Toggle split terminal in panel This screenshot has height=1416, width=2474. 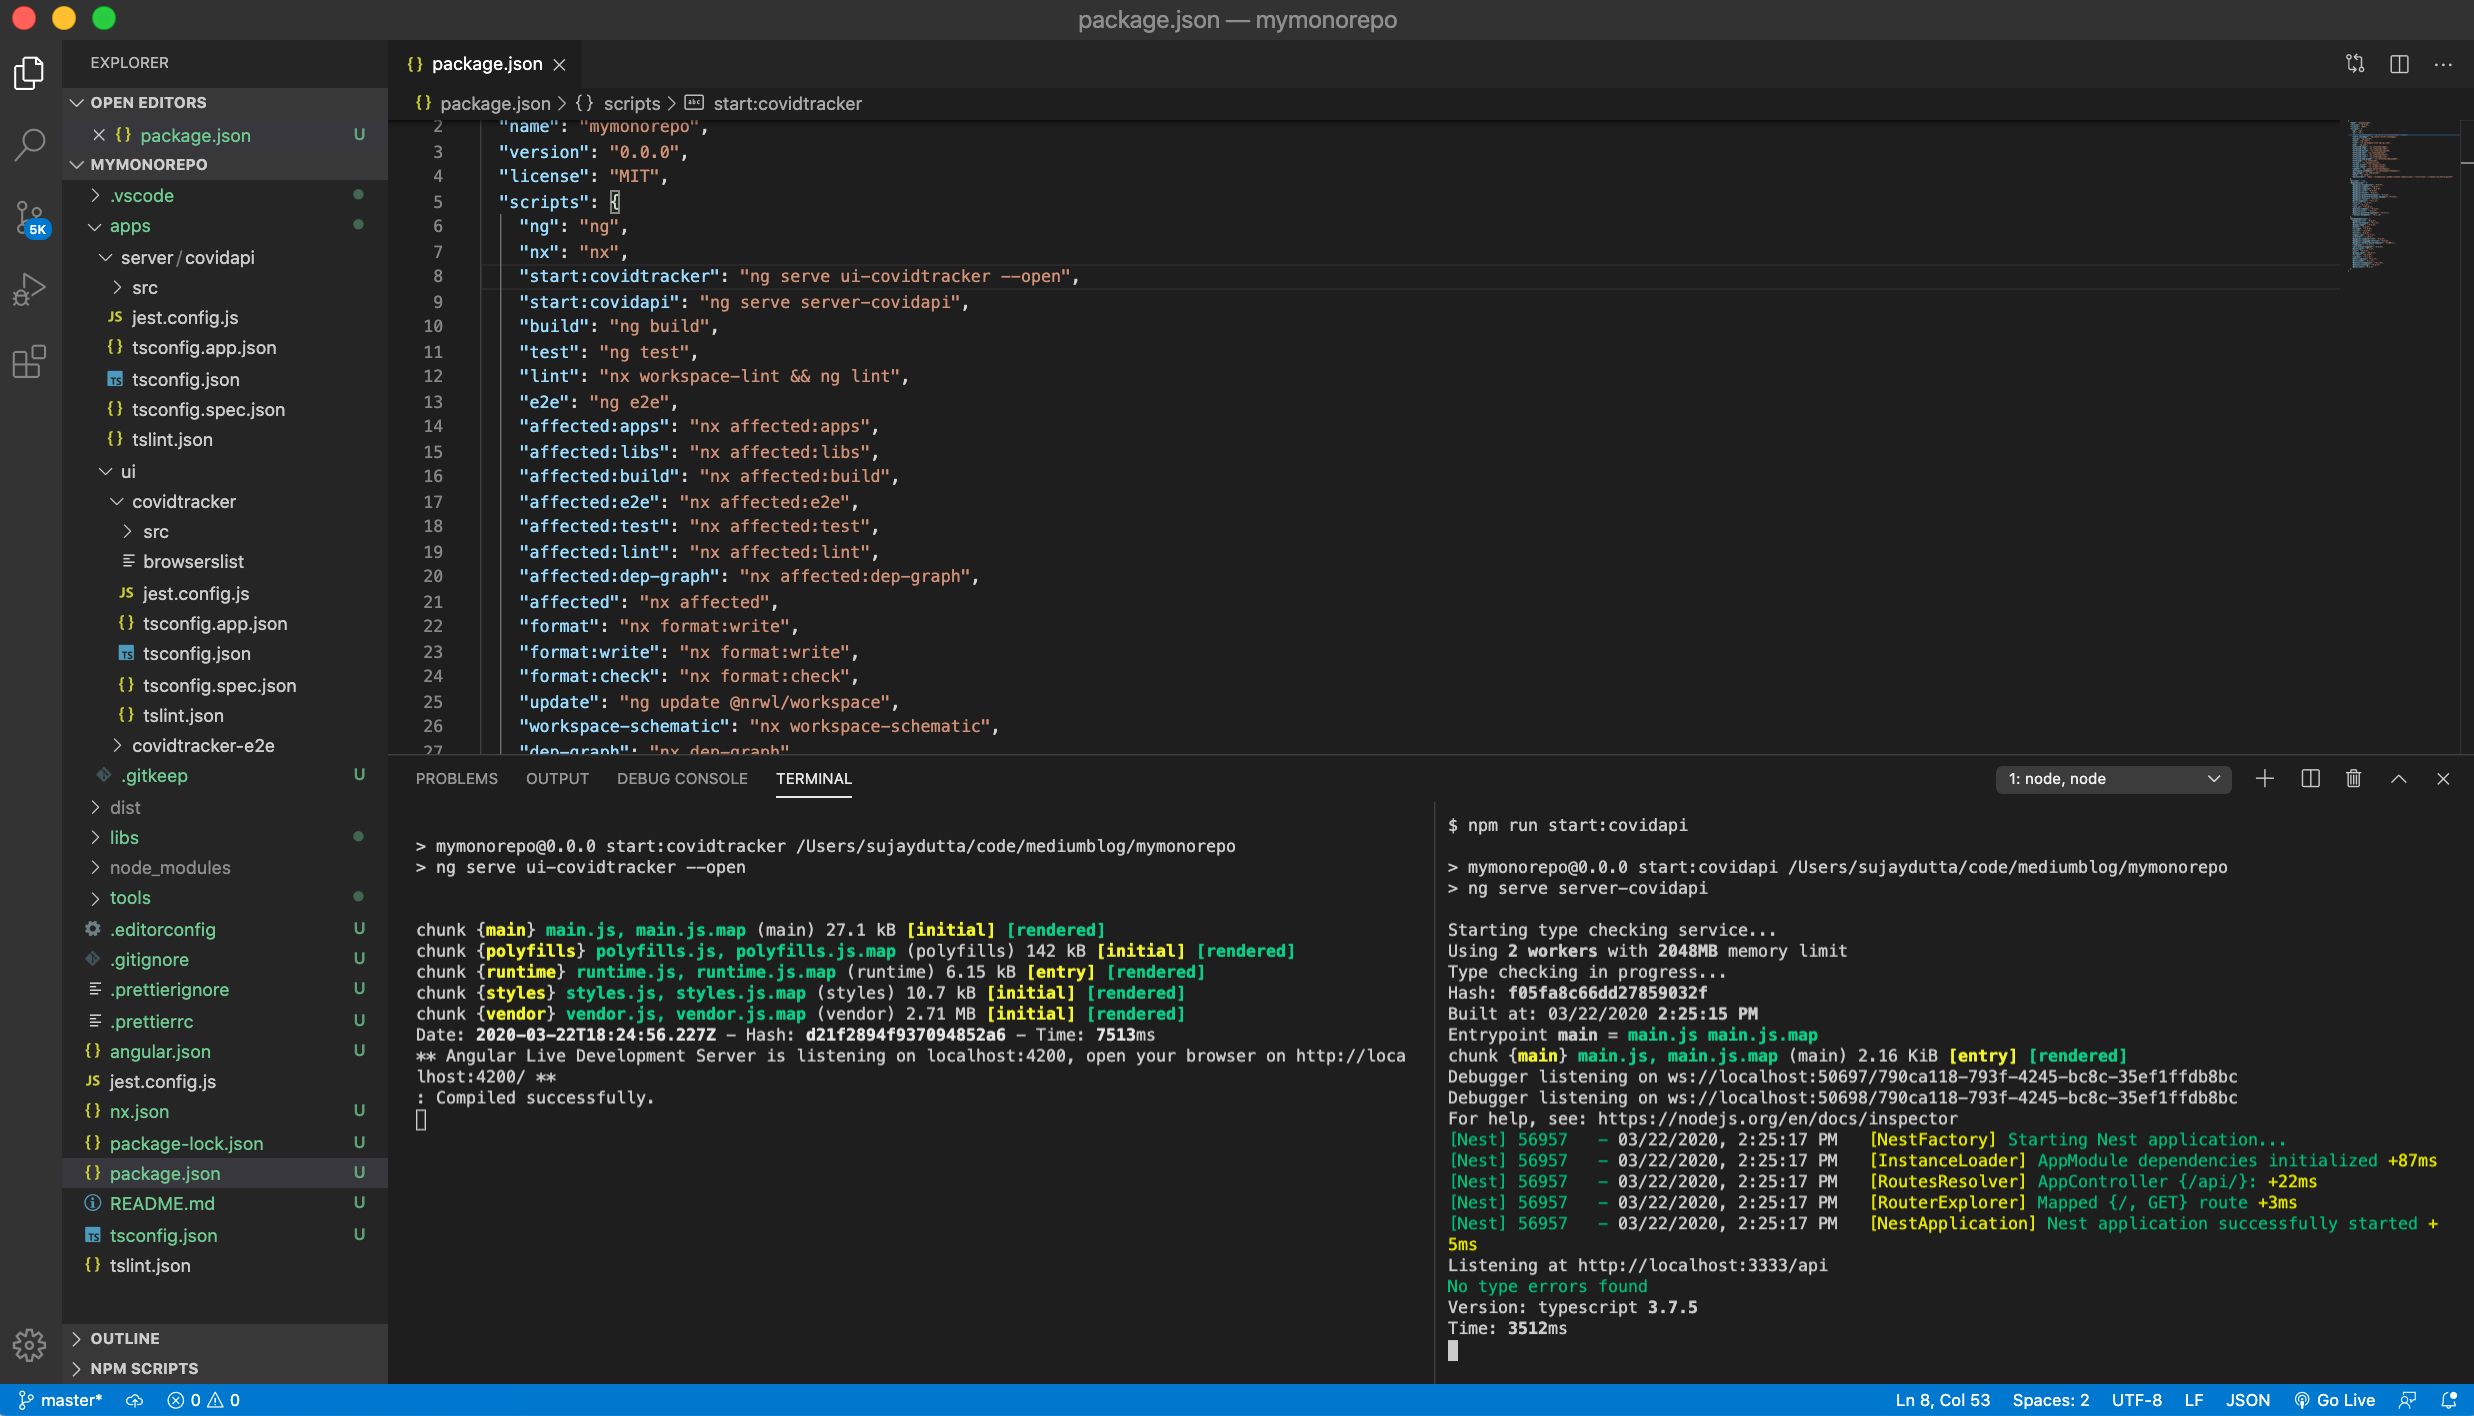(x=2310, y=779)
